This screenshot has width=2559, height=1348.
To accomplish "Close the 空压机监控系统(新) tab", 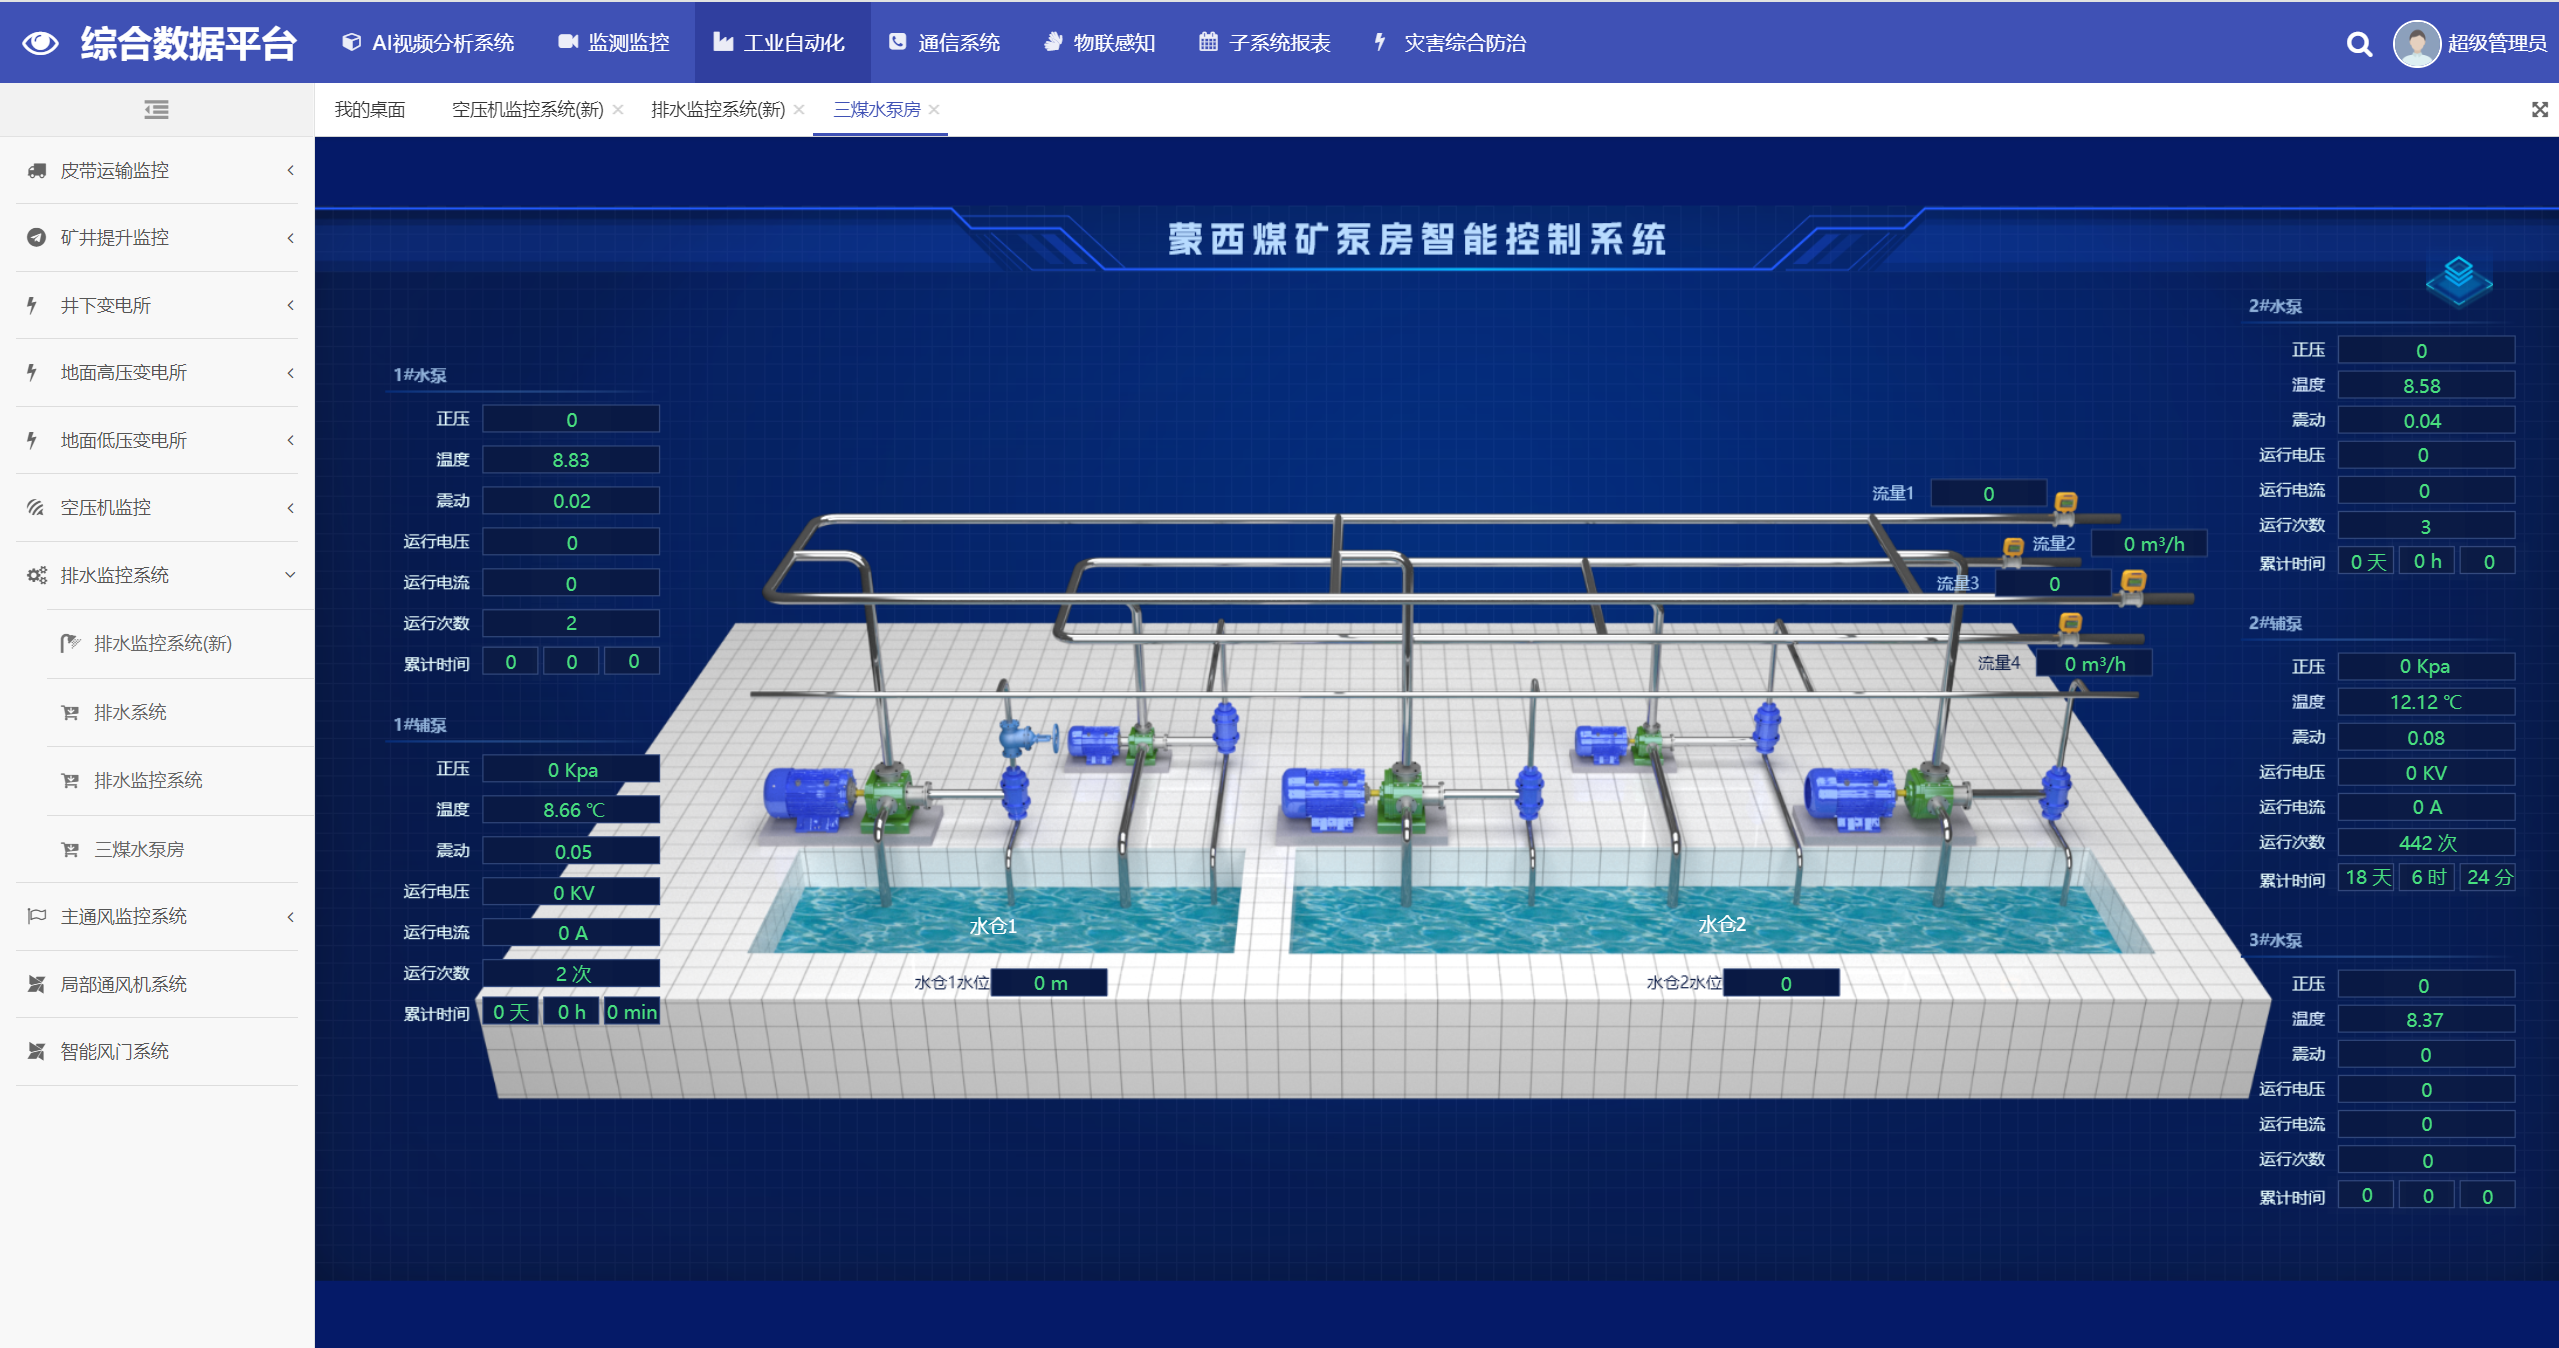I will (x=618, y=110).
